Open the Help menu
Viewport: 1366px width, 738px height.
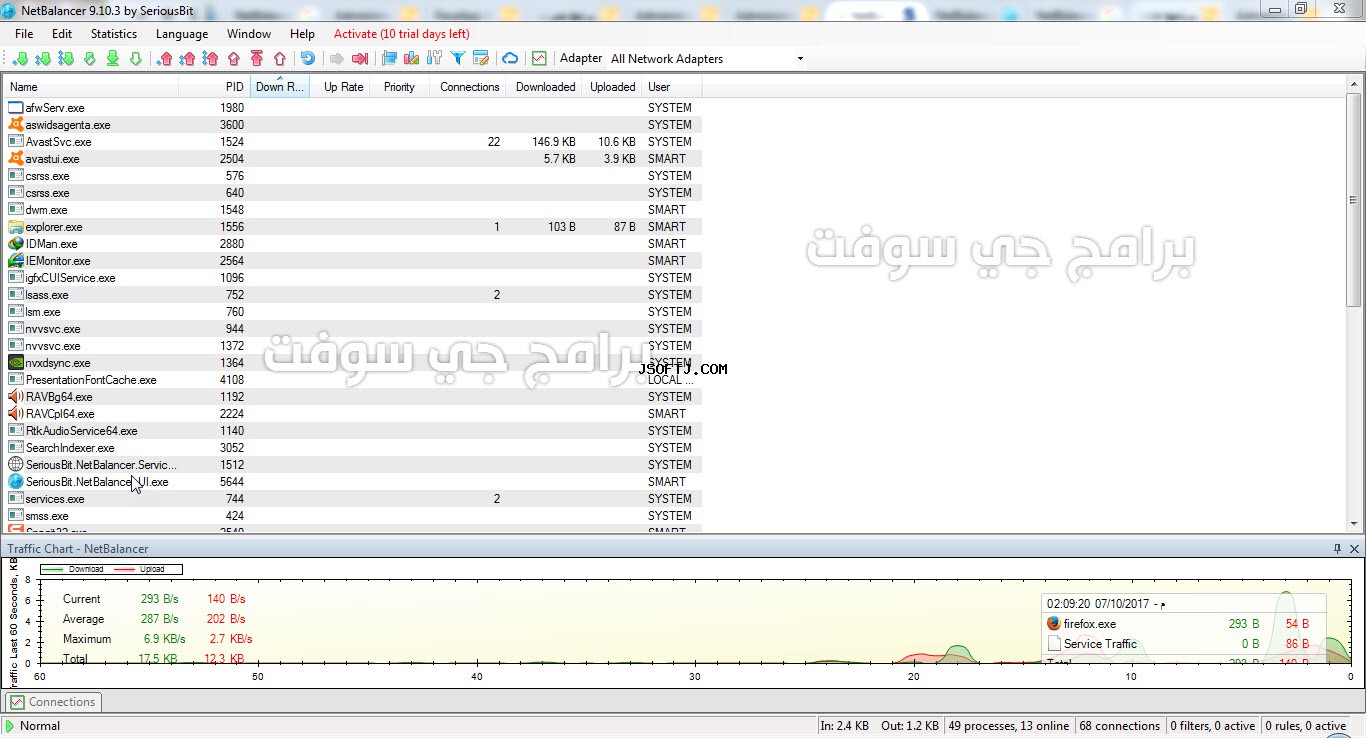[x=302, y=34]
